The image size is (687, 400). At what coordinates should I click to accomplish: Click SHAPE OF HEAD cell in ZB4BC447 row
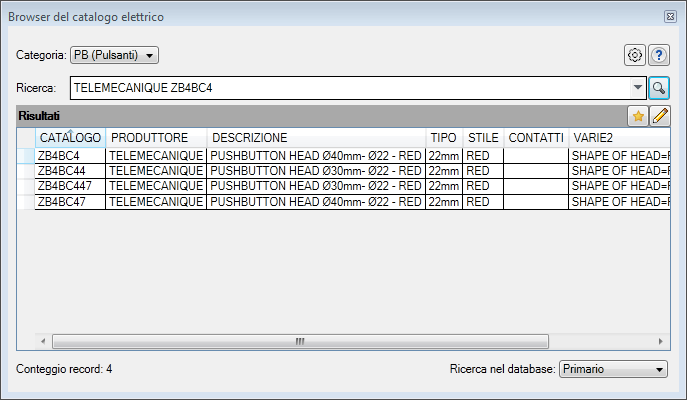point(619,186)
